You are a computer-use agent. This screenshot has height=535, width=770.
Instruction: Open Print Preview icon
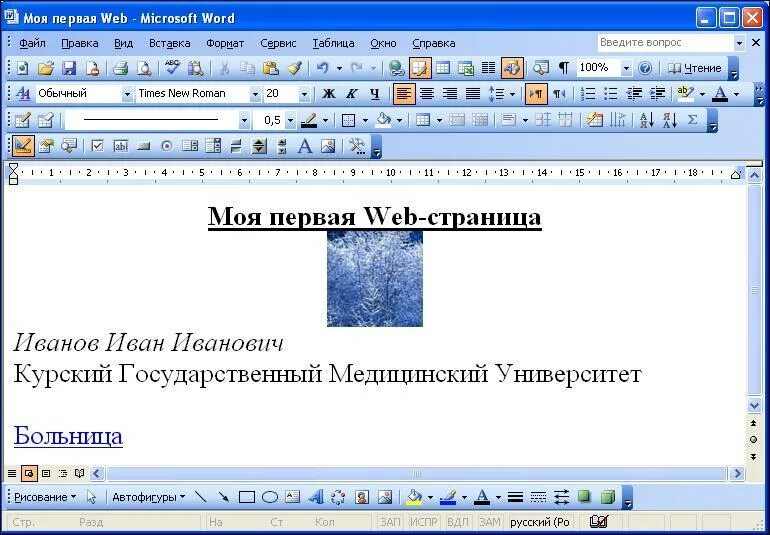coord(144,68)
